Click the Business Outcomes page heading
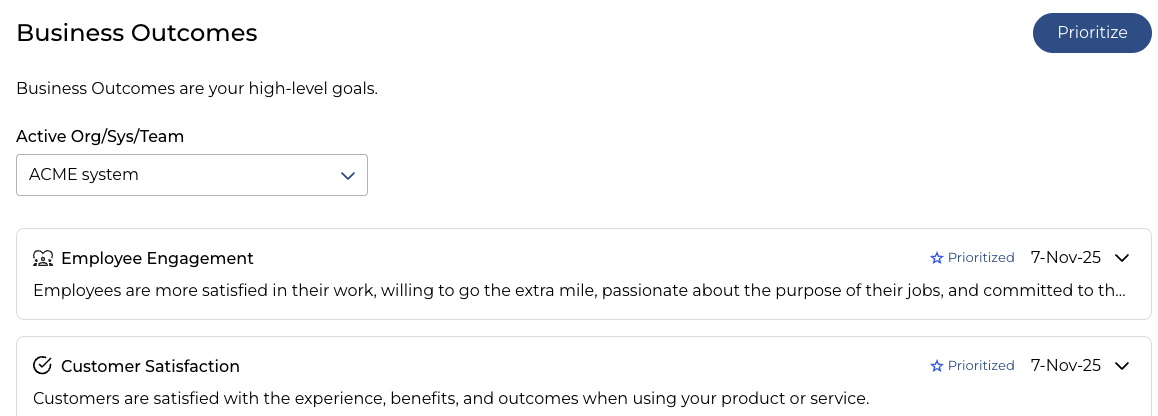 [137, 33]
